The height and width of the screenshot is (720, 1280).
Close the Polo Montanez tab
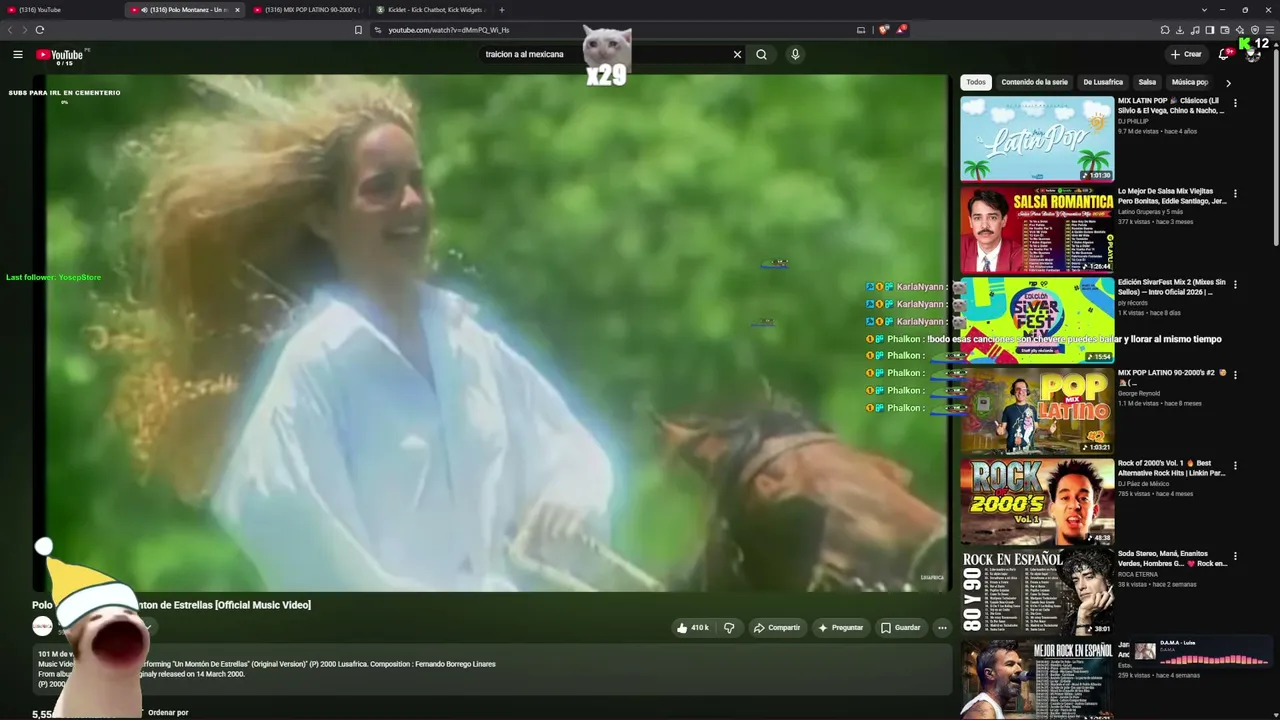237,10
